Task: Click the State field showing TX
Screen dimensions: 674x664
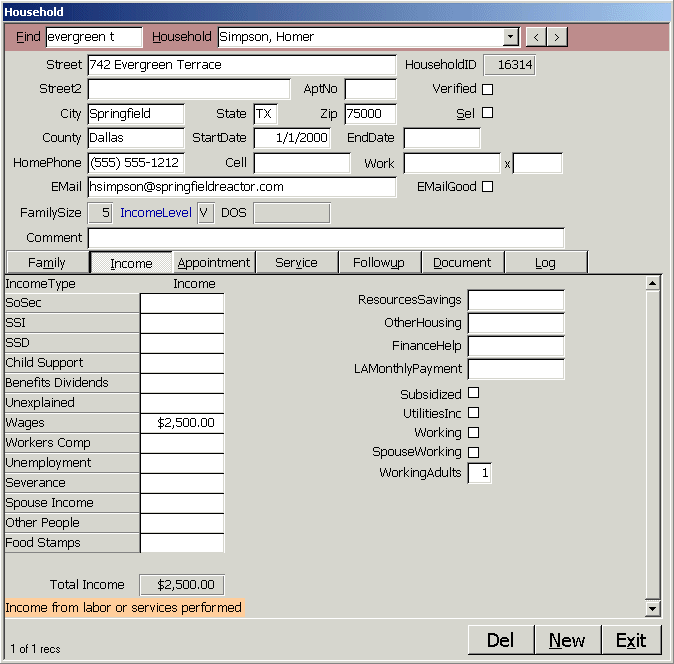Action: [x=265, y=114]
